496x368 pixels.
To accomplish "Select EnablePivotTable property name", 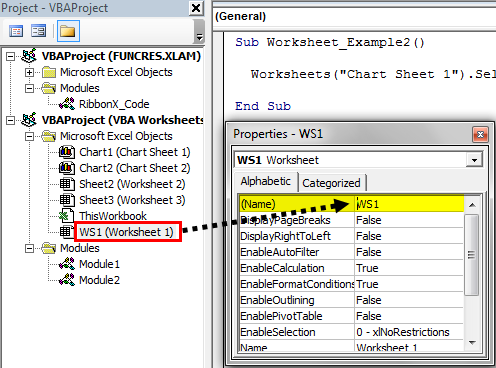I will click(297, 316).
